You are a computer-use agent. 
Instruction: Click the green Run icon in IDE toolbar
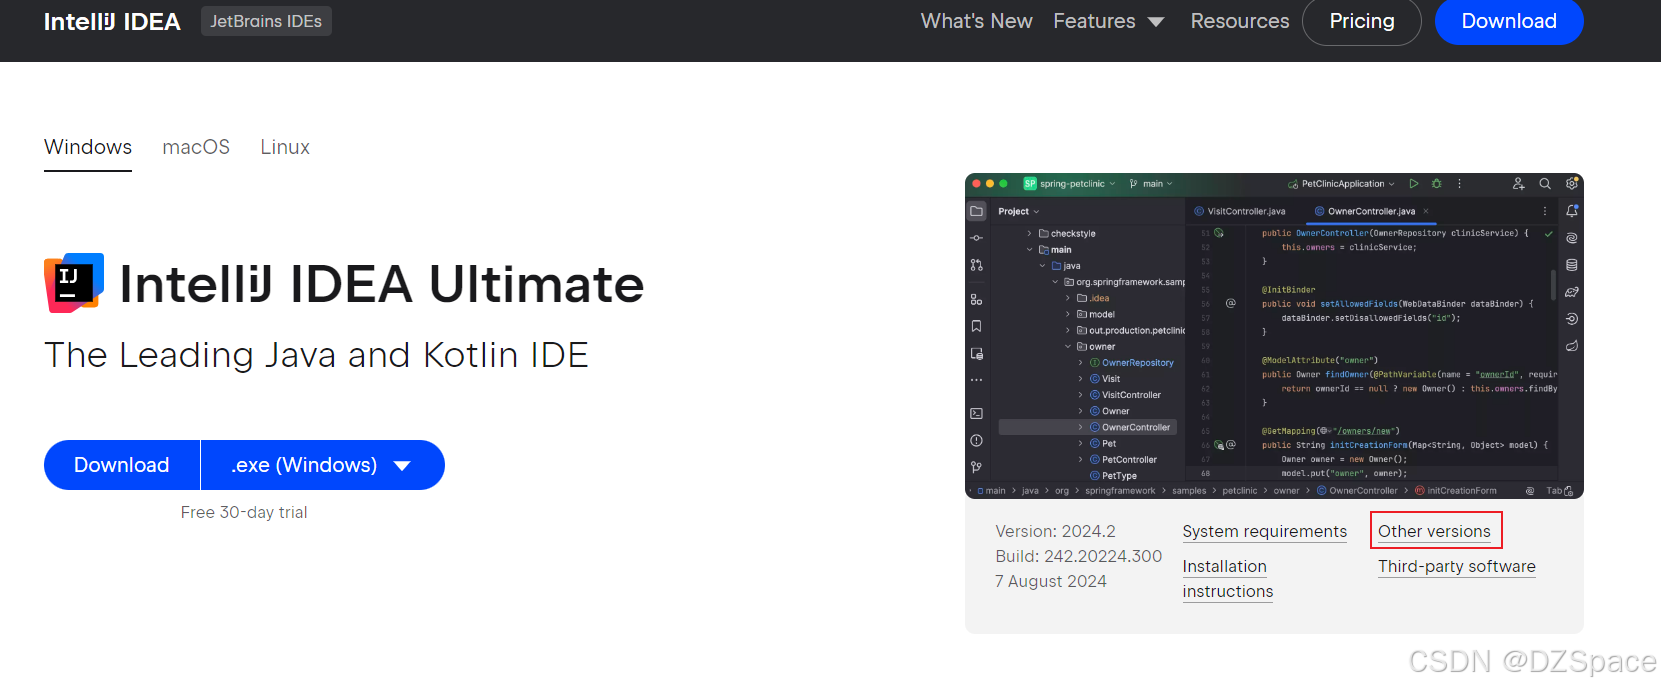1414,184
